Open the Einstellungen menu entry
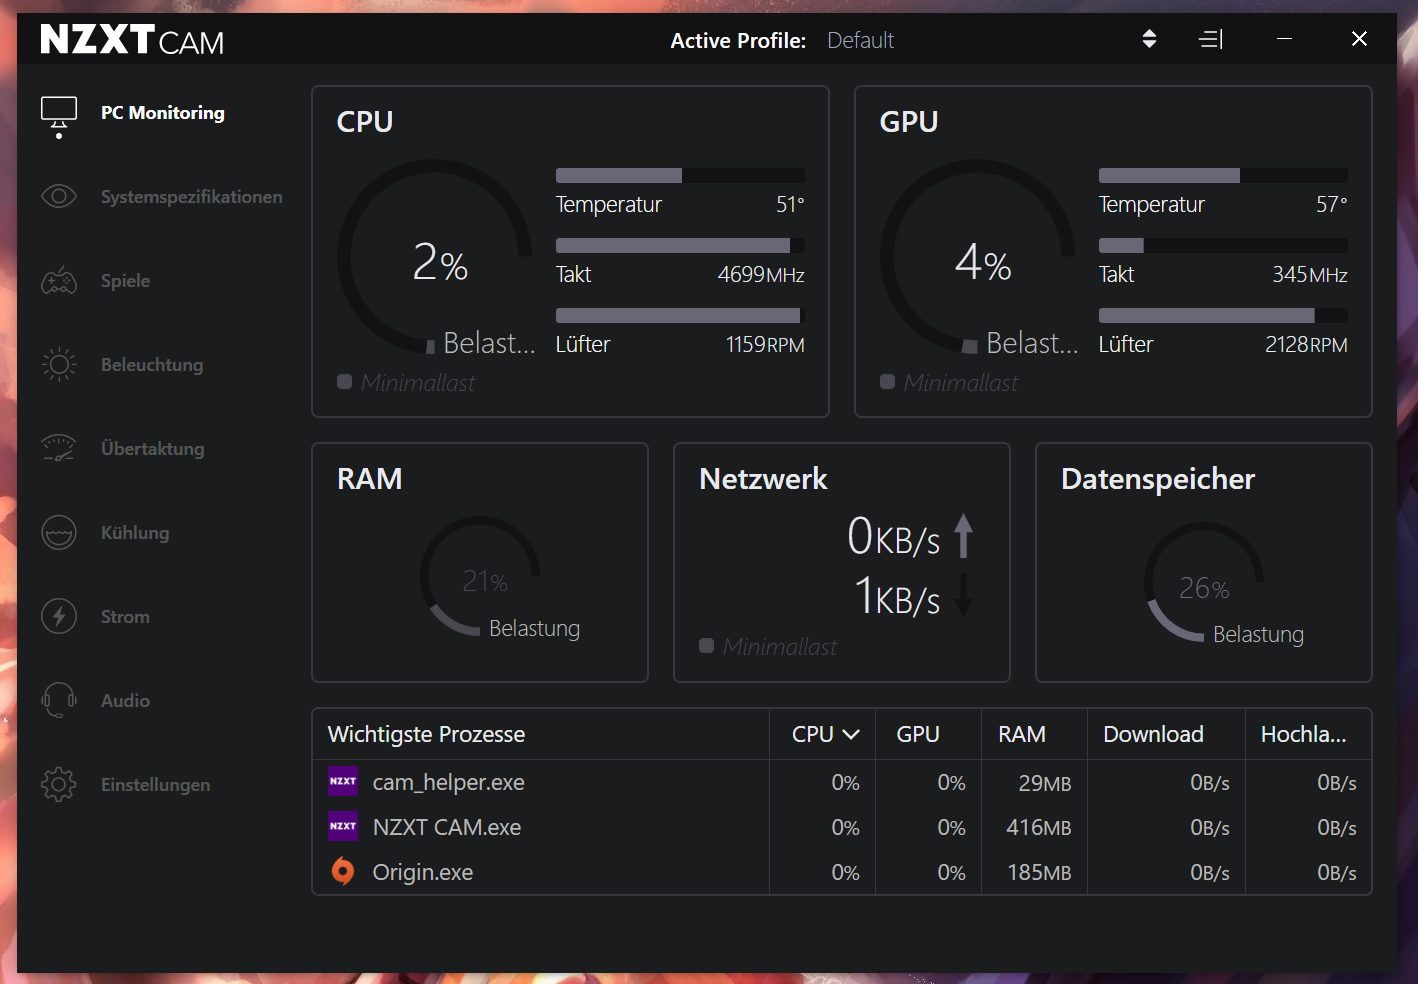The width and height of the screenshot is (1418, 984). [155, 785]
